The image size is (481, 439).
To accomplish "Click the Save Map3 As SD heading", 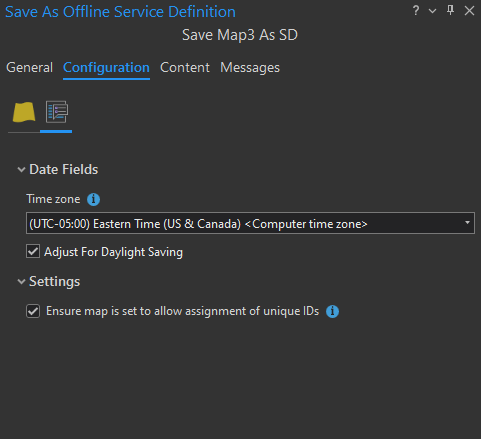I will click(240, 35).
